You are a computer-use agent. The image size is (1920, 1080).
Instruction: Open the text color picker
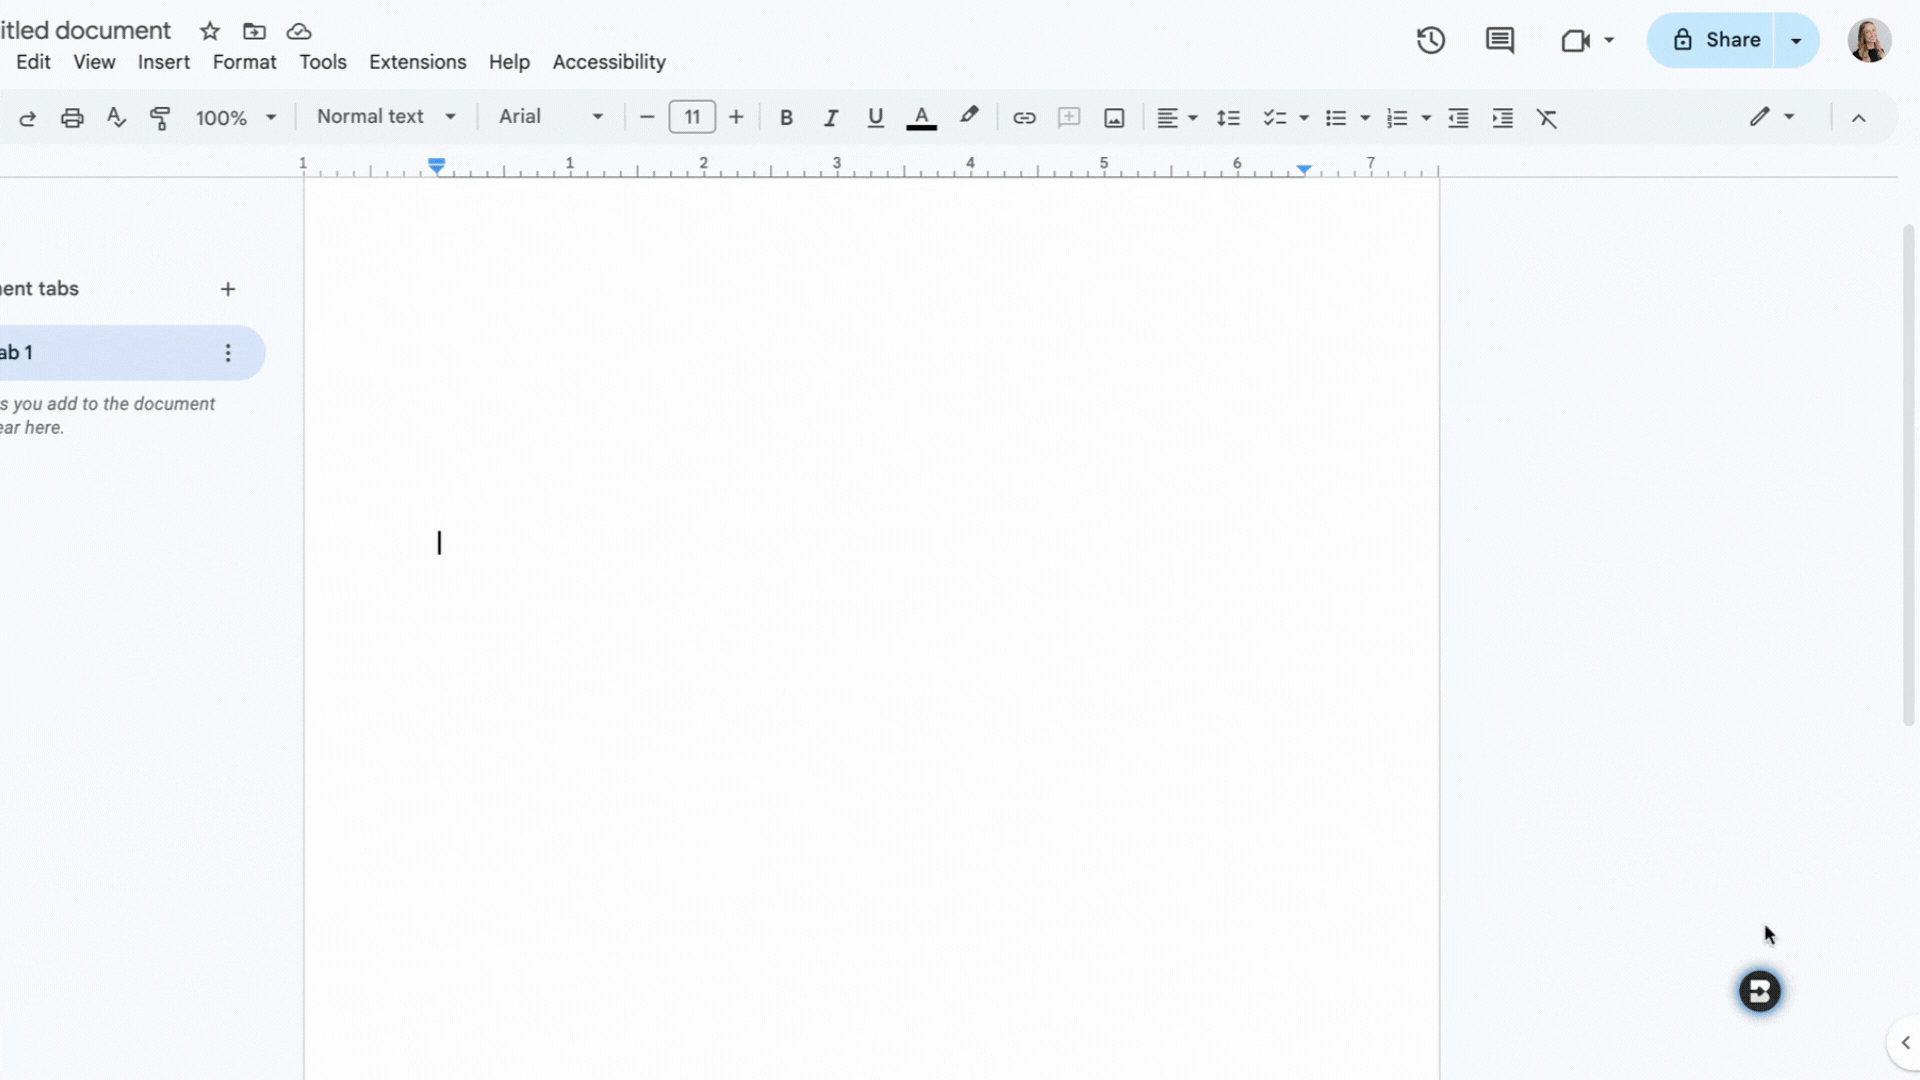pyautogui.click(x=921, y=118)
